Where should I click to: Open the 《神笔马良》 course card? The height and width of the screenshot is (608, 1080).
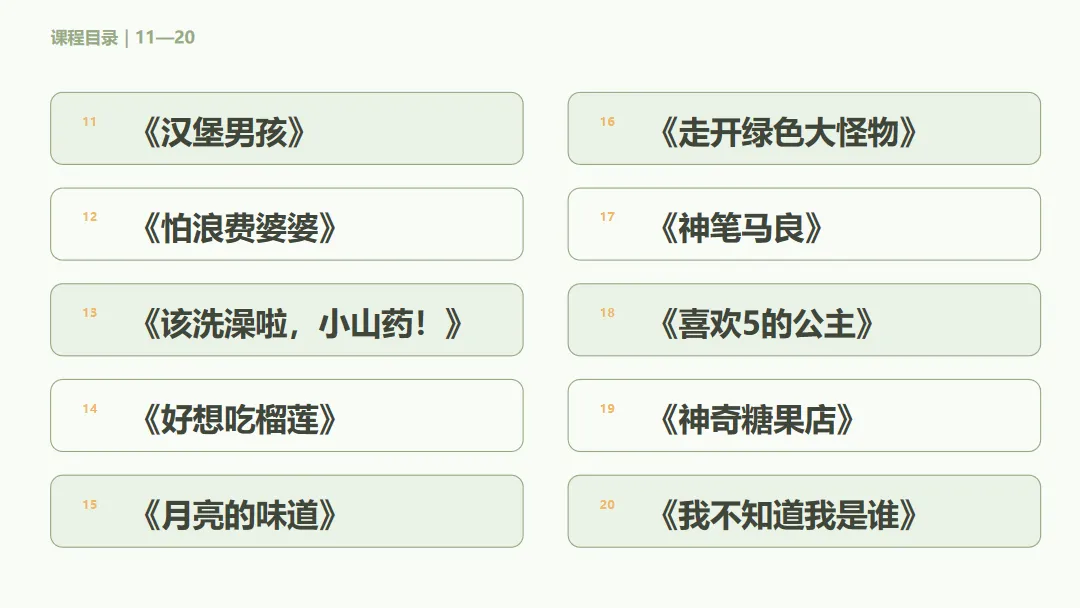804,224
